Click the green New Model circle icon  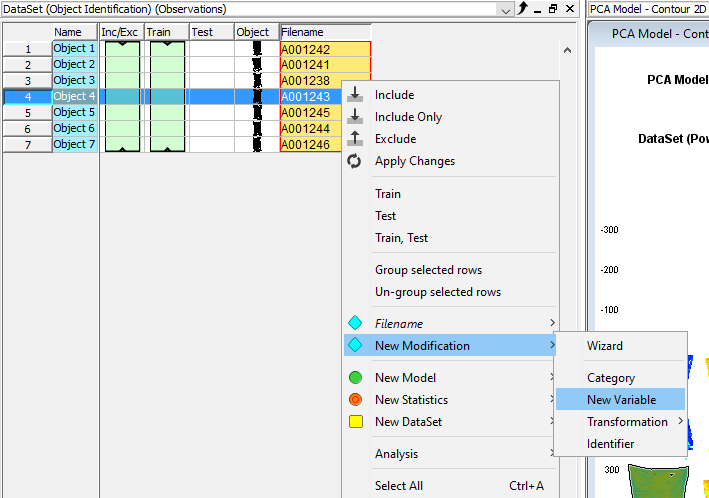point(355,378)
